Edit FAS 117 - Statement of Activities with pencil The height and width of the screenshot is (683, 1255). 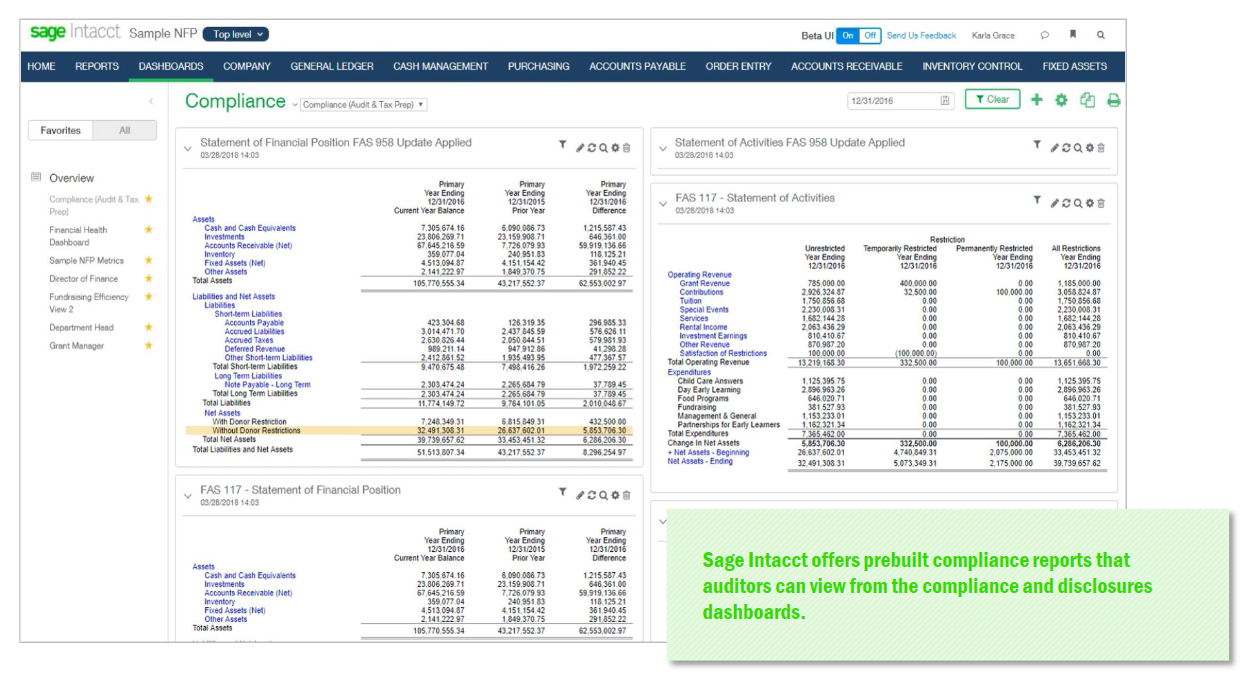(x=1054, y=203)
